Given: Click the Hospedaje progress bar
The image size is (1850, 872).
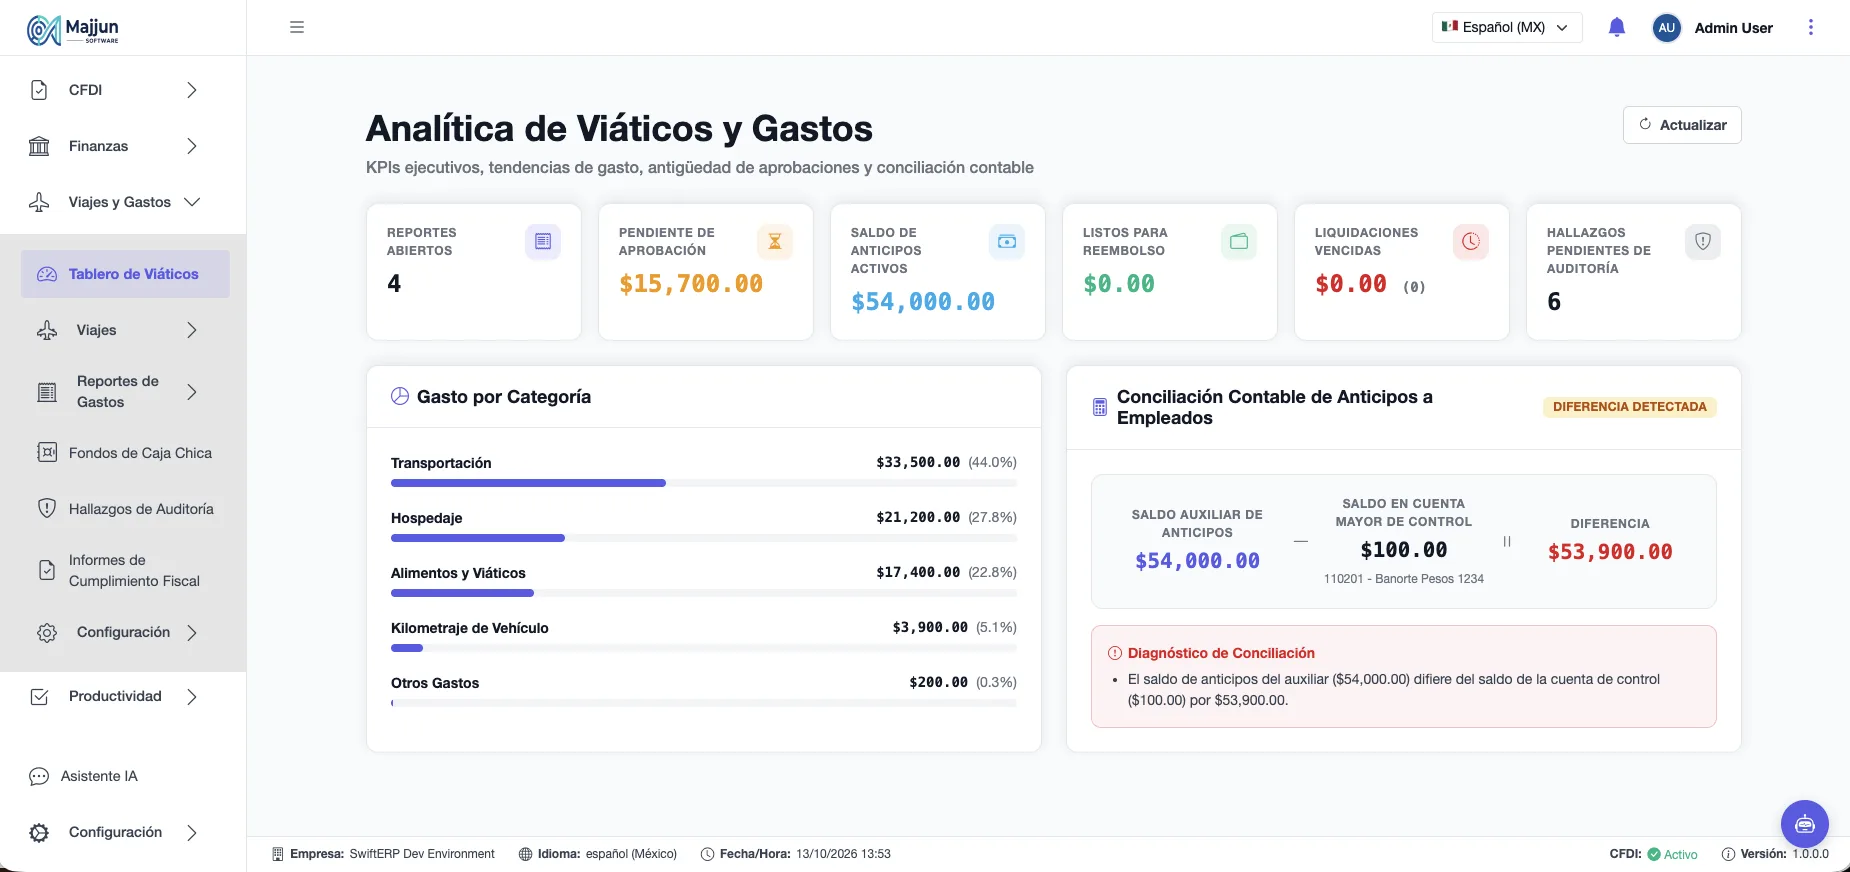Looking at the screenshot, I should pos(704,538).
